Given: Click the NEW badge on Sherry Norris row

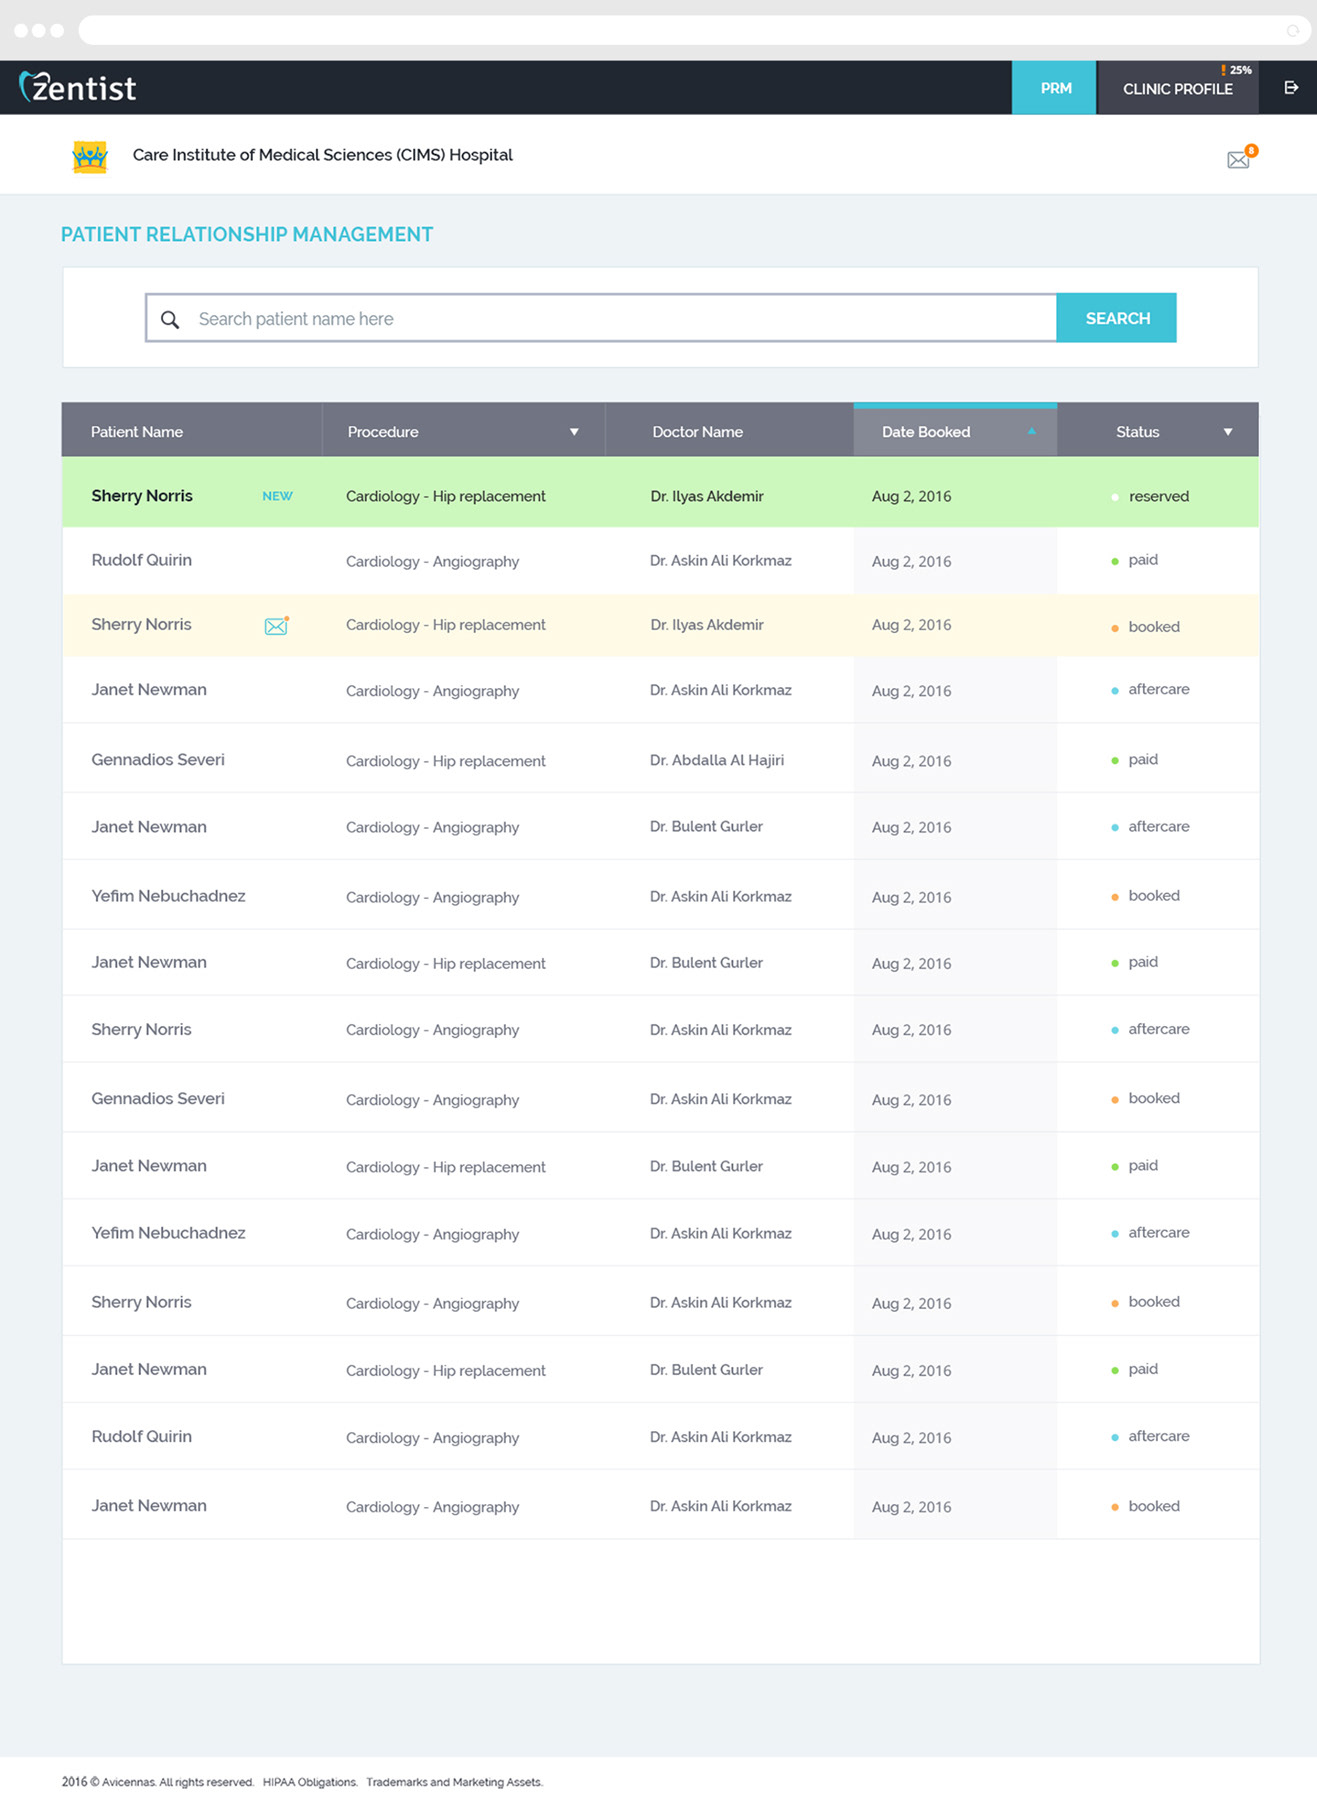Looking at the screenshot, I should (277, 496).
